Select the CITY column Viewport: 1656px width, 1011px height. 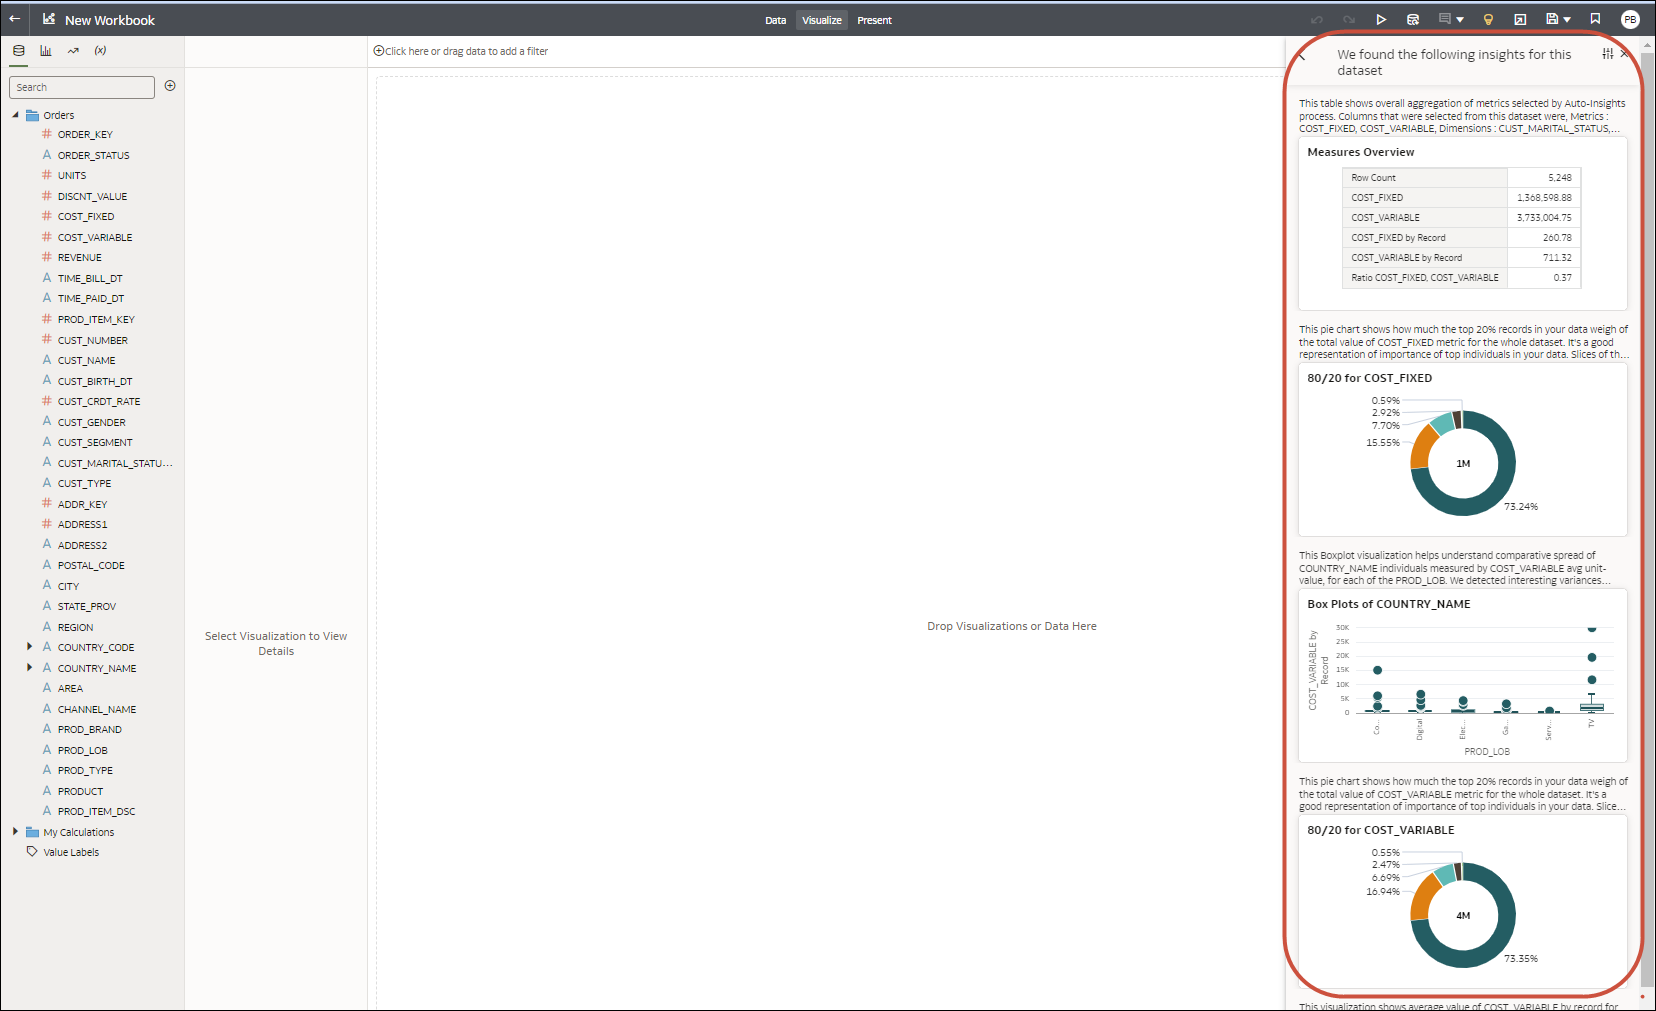[68, 586]
